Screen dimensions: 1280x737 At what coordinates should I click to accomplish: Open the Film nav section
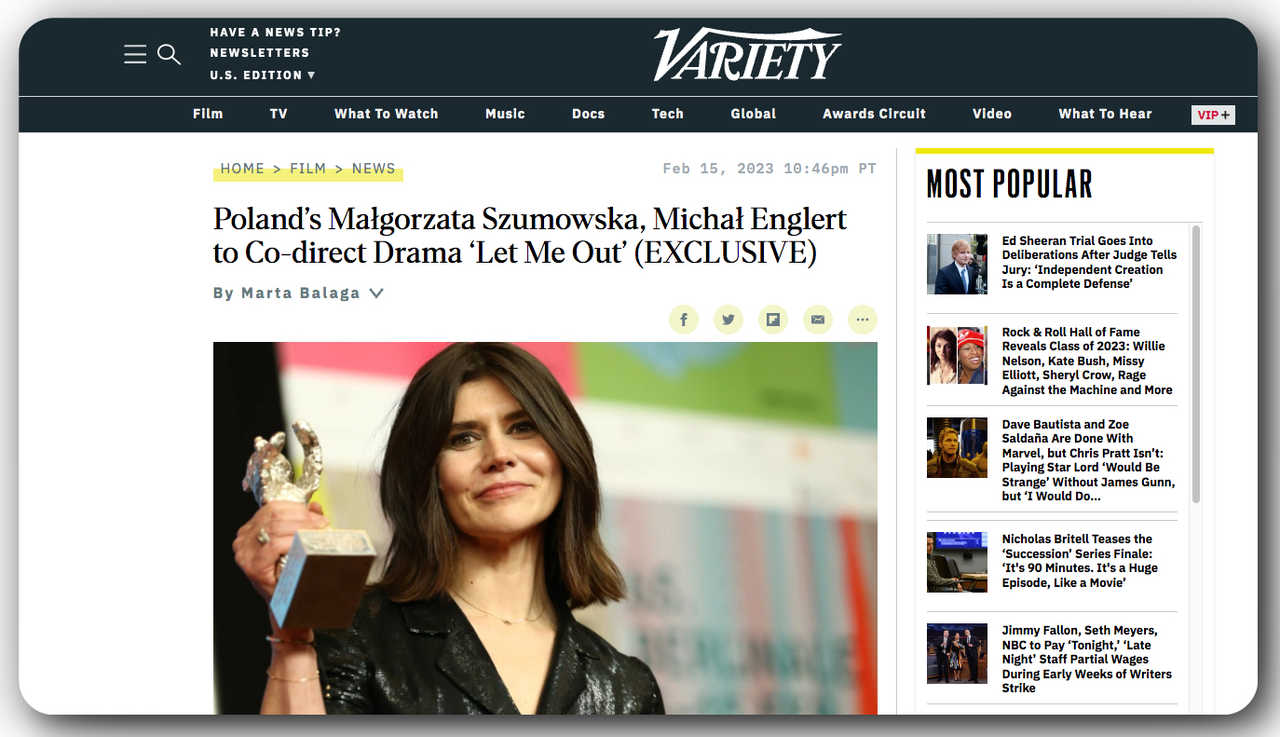208,114
